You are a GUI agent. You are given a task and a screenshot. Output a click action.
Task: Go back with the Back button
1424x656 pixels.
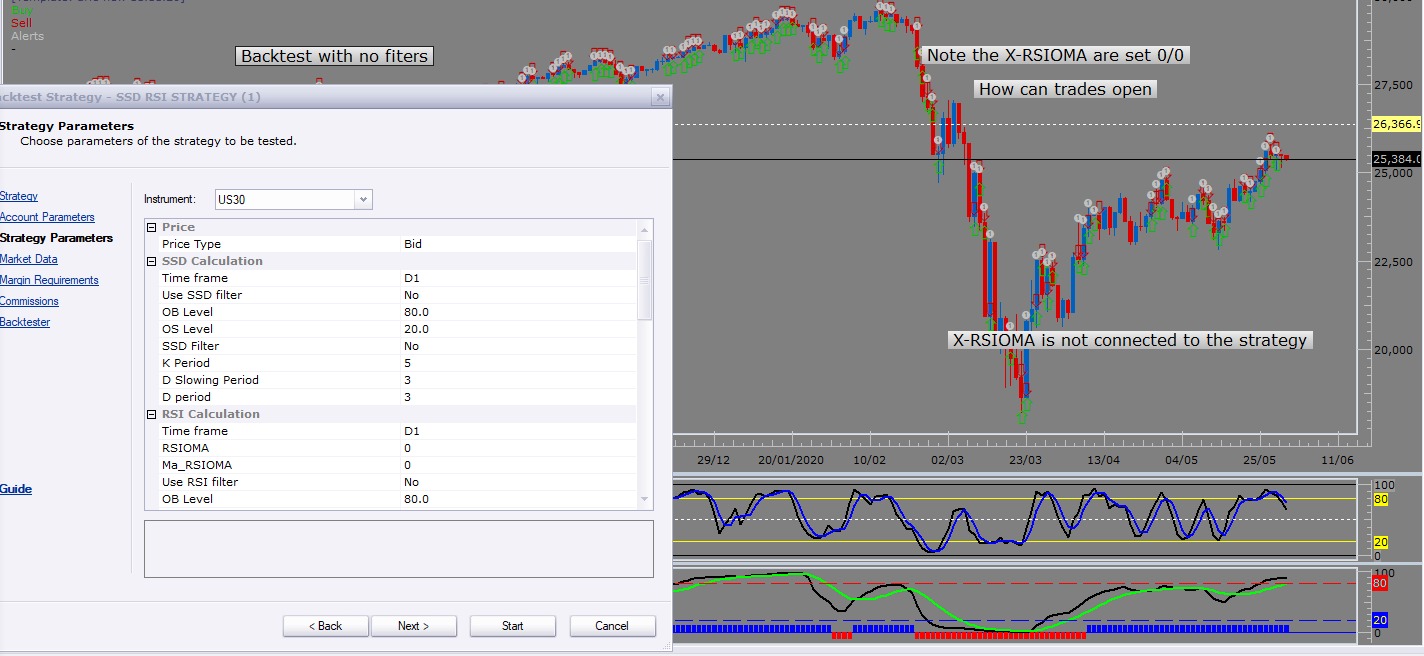326,626
